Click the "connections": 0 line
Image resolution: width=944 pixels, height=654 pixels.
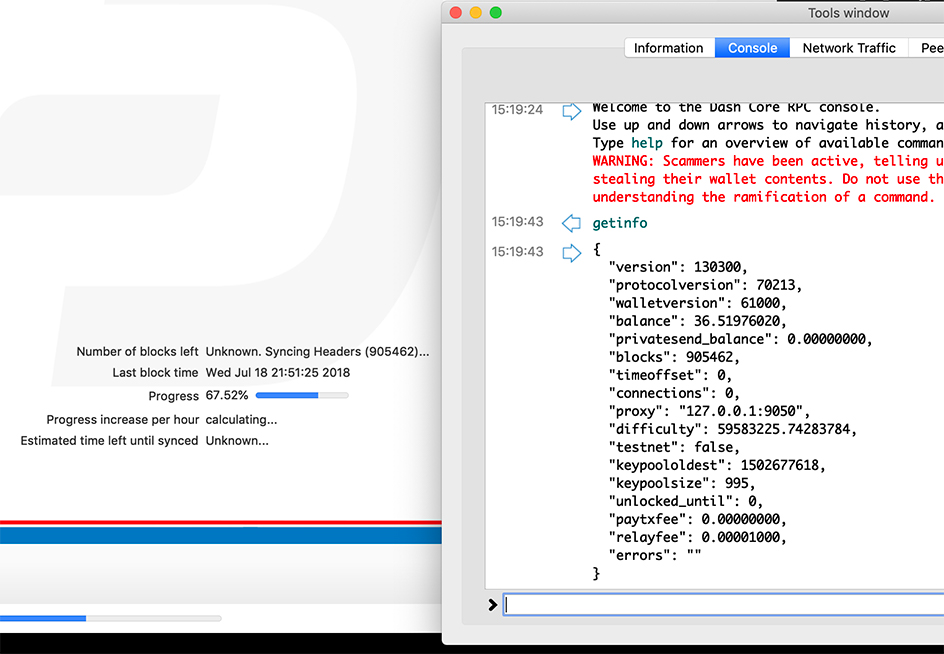[674, 393]
